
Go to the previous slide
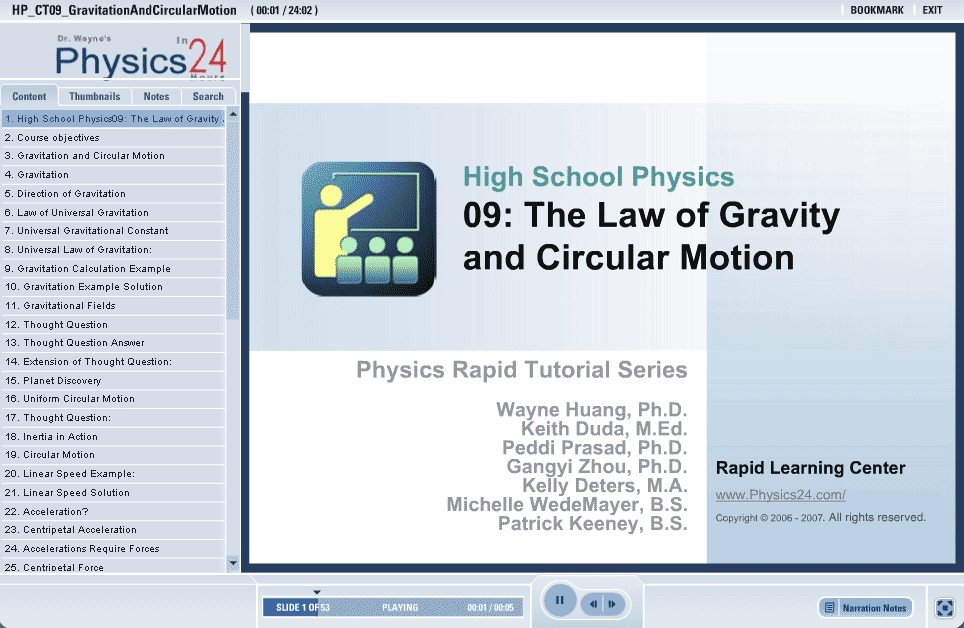tap(594, 604)
